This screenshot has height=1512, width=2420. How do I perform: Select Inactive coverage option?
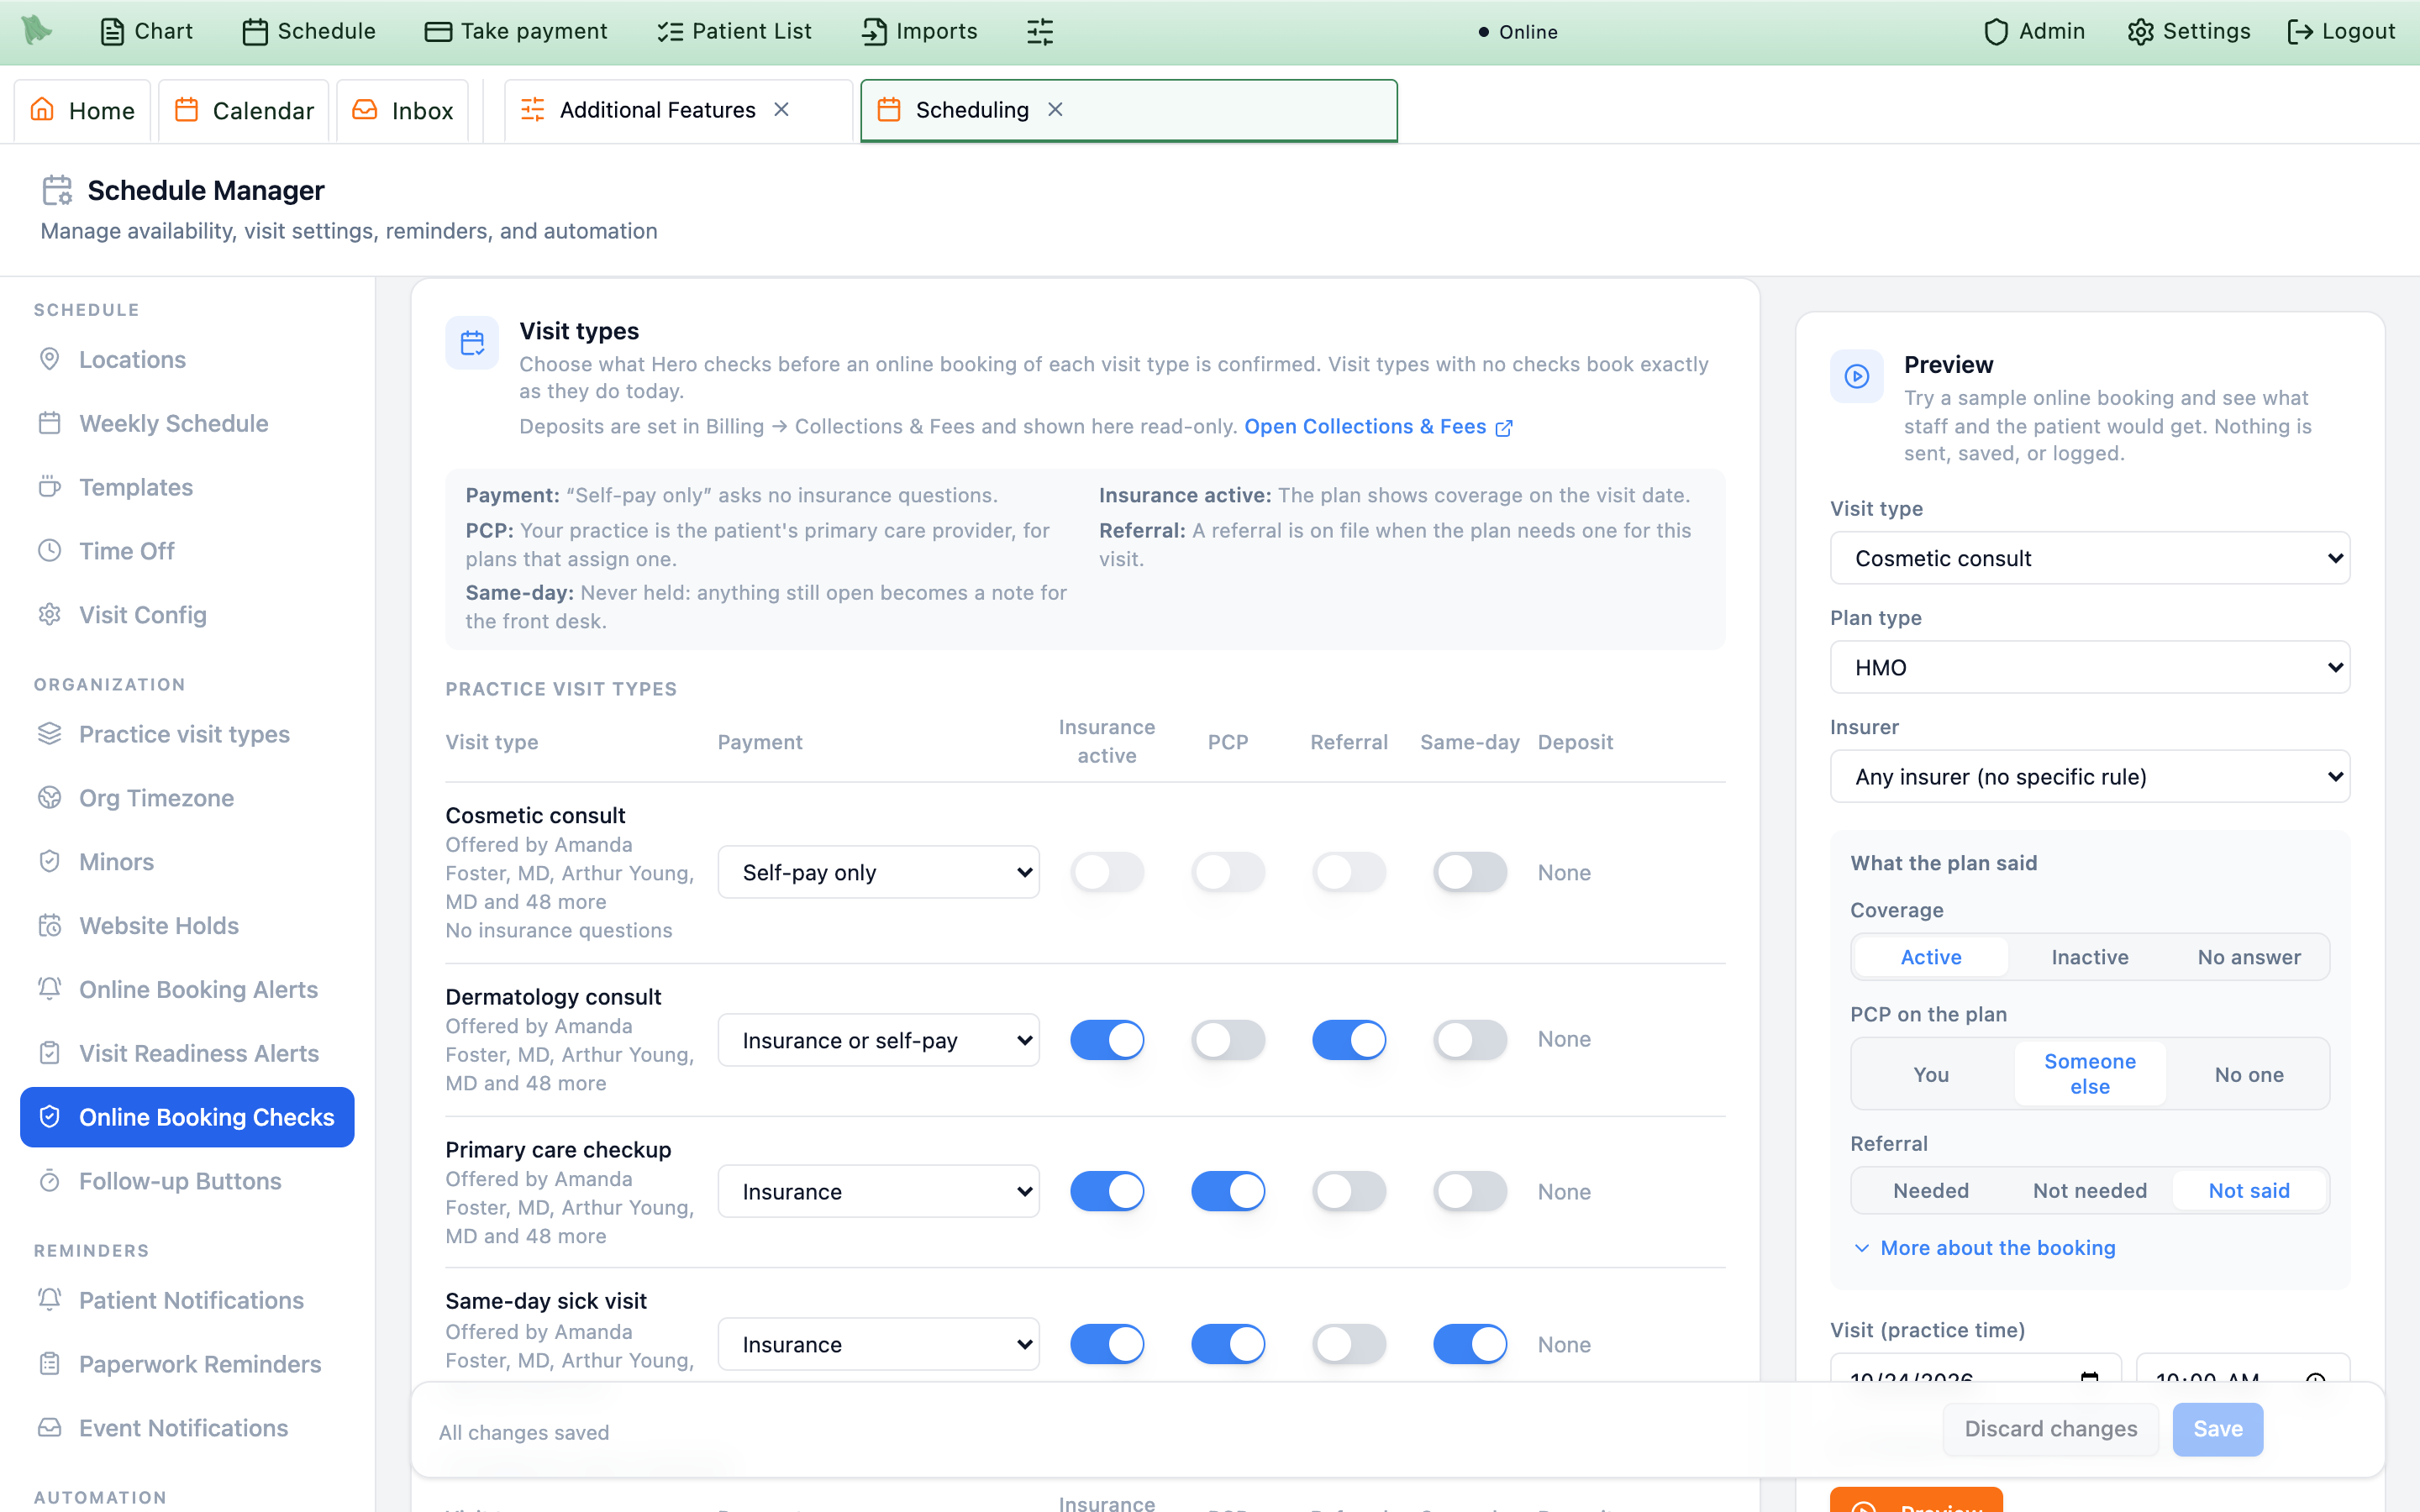[x=2090, y=957]
